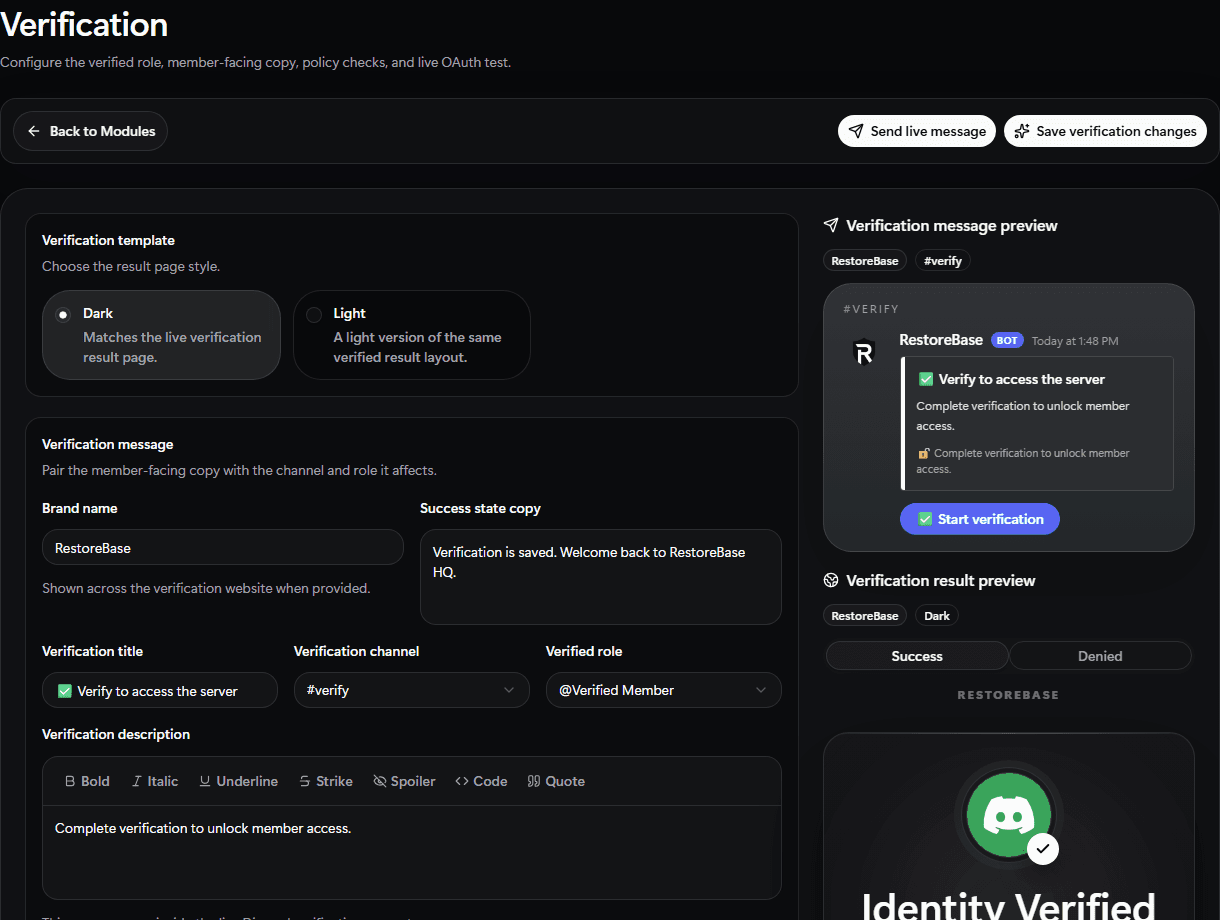
Task: Select the Light template radio button
Action: (x=314, y=314)
